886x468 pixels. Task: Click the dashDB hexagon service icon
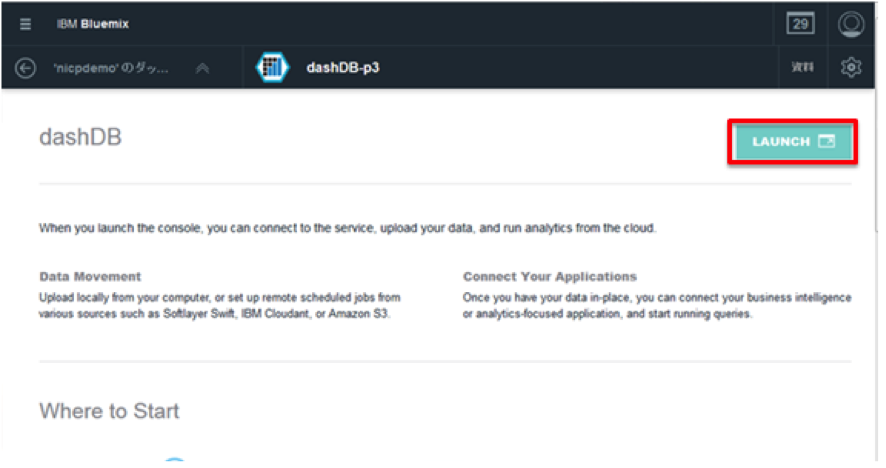[273, 68]
